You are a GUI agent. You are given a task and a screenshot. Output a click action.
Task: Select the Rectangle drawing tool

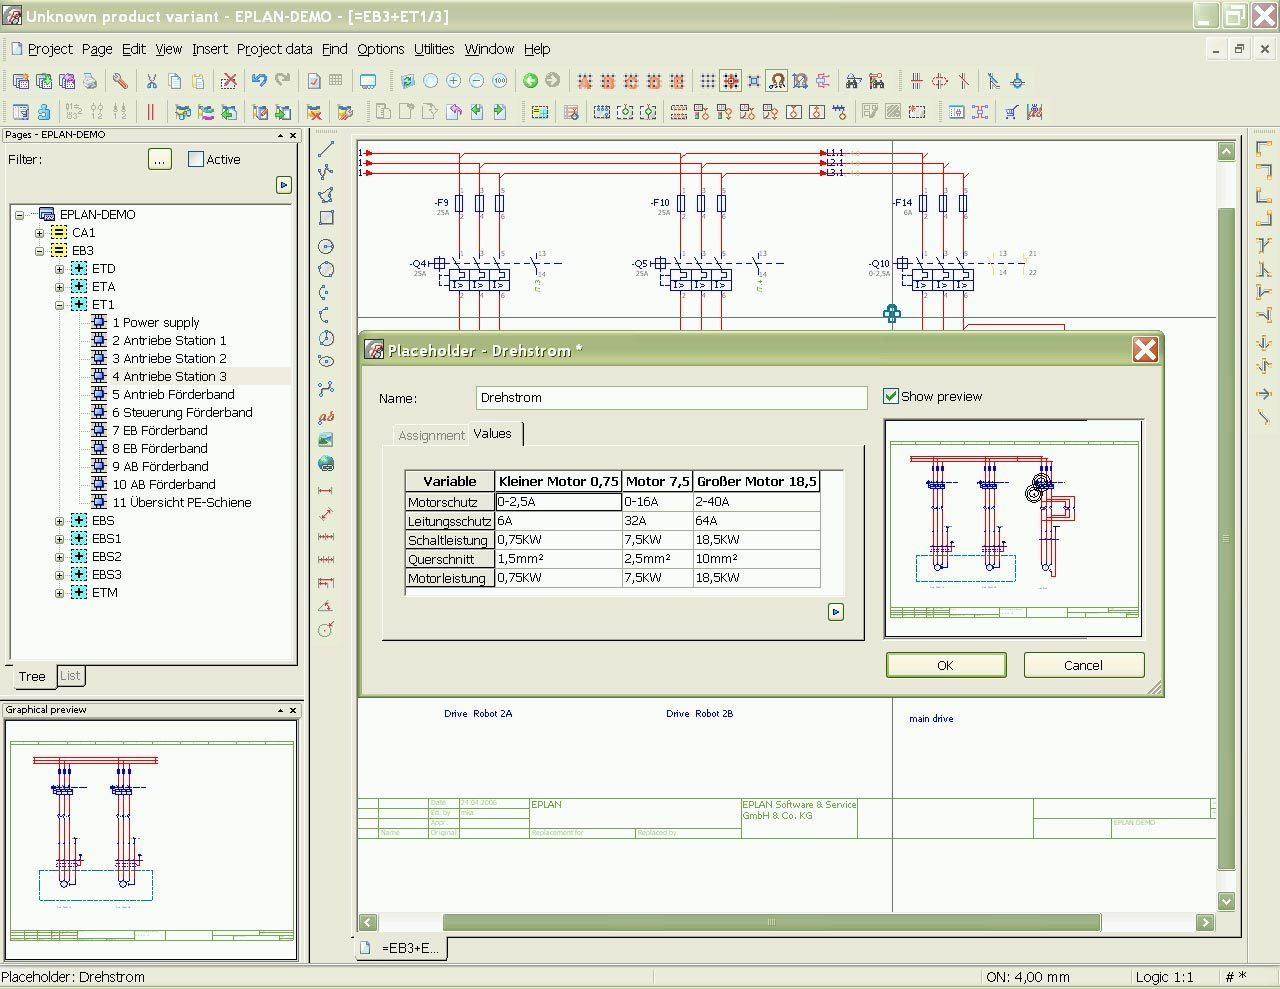(x=326, y=218)
